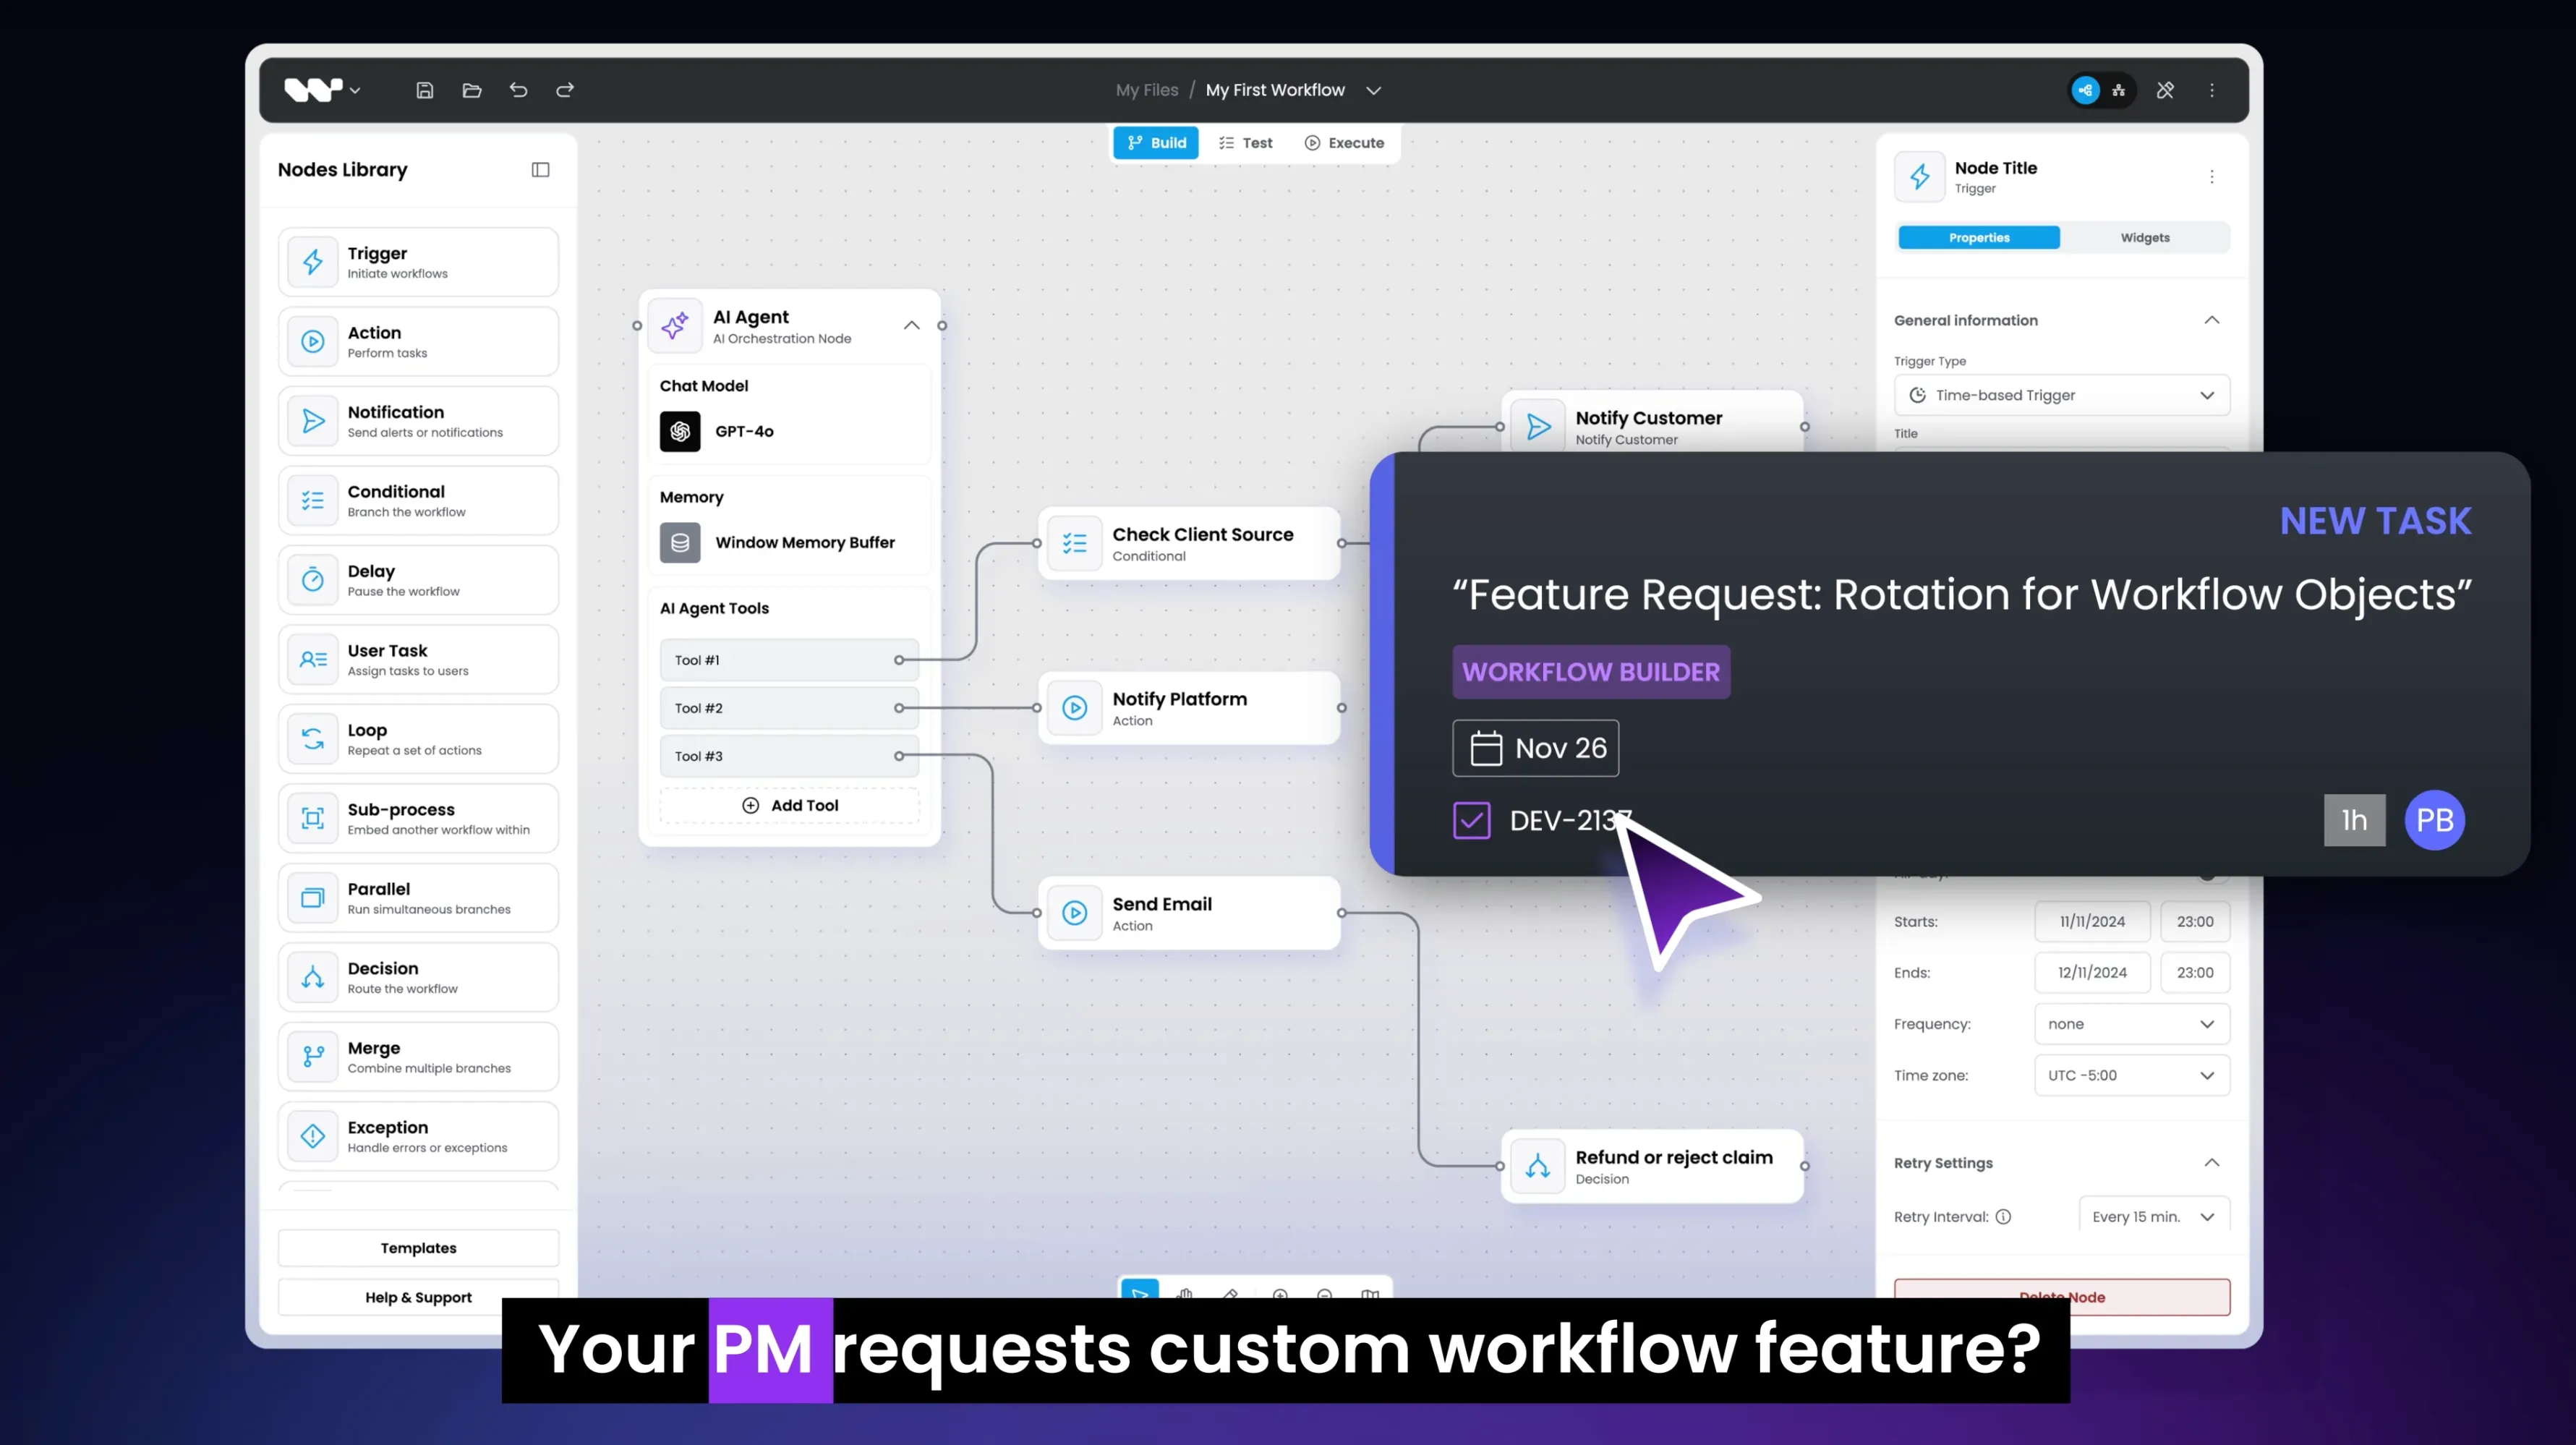Toggle the blue share view switch

point(2086,90)
